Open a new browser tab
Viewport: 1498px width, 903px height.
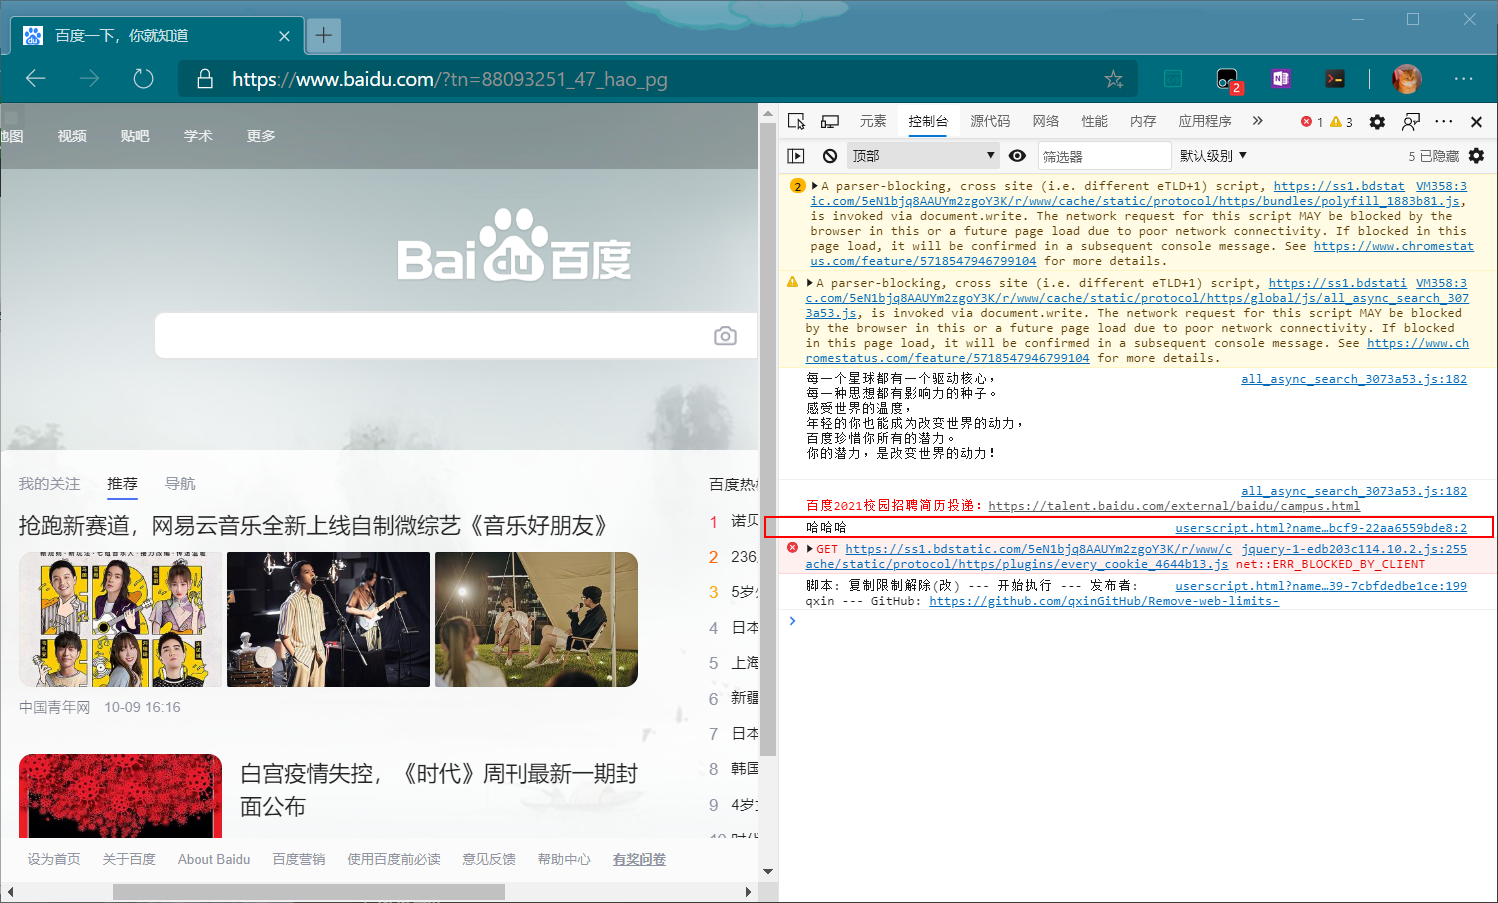[x=324, y=36]
